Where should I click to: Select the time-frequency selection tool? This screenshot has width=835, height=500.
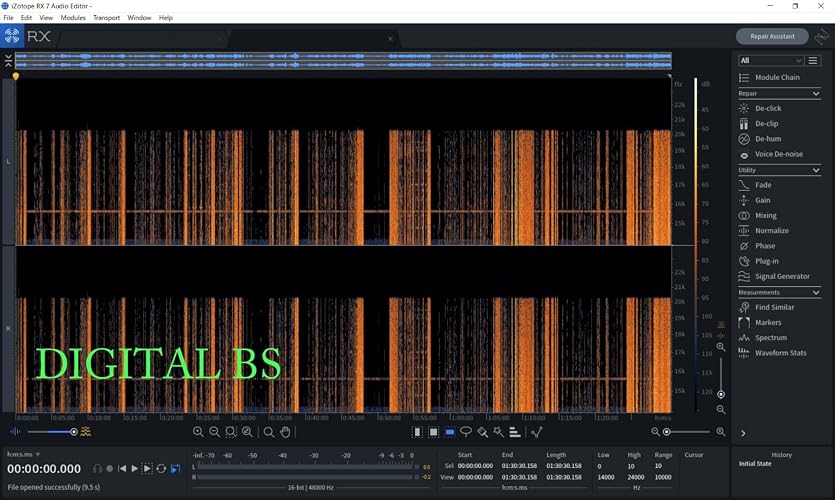433,432
